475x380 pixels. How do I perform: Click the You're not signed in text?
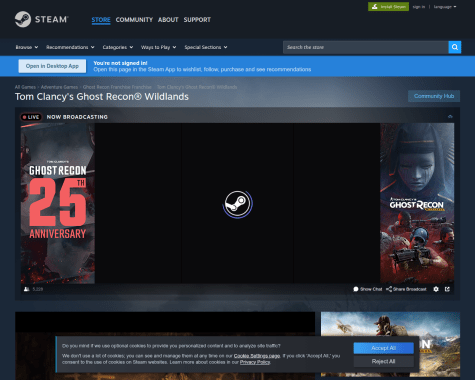click(120, 63)
